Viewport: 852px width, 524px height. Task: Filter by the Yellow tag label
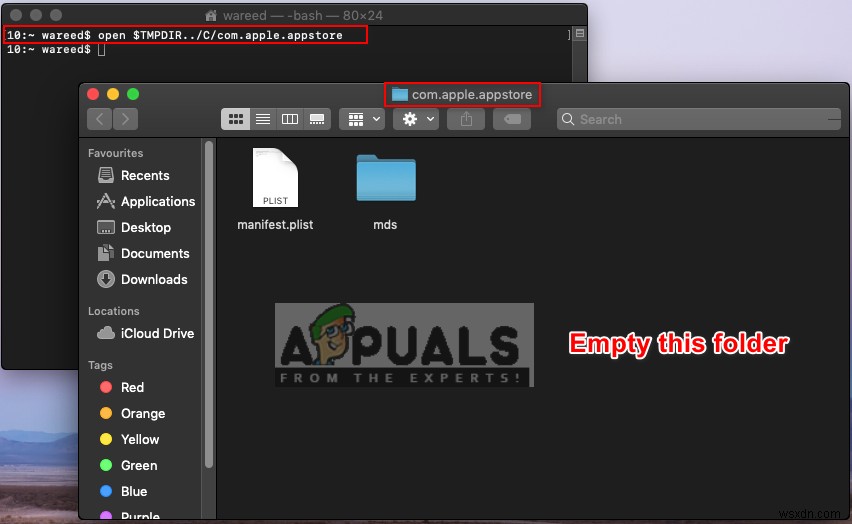pyautogui.click(x=140, y=439)
